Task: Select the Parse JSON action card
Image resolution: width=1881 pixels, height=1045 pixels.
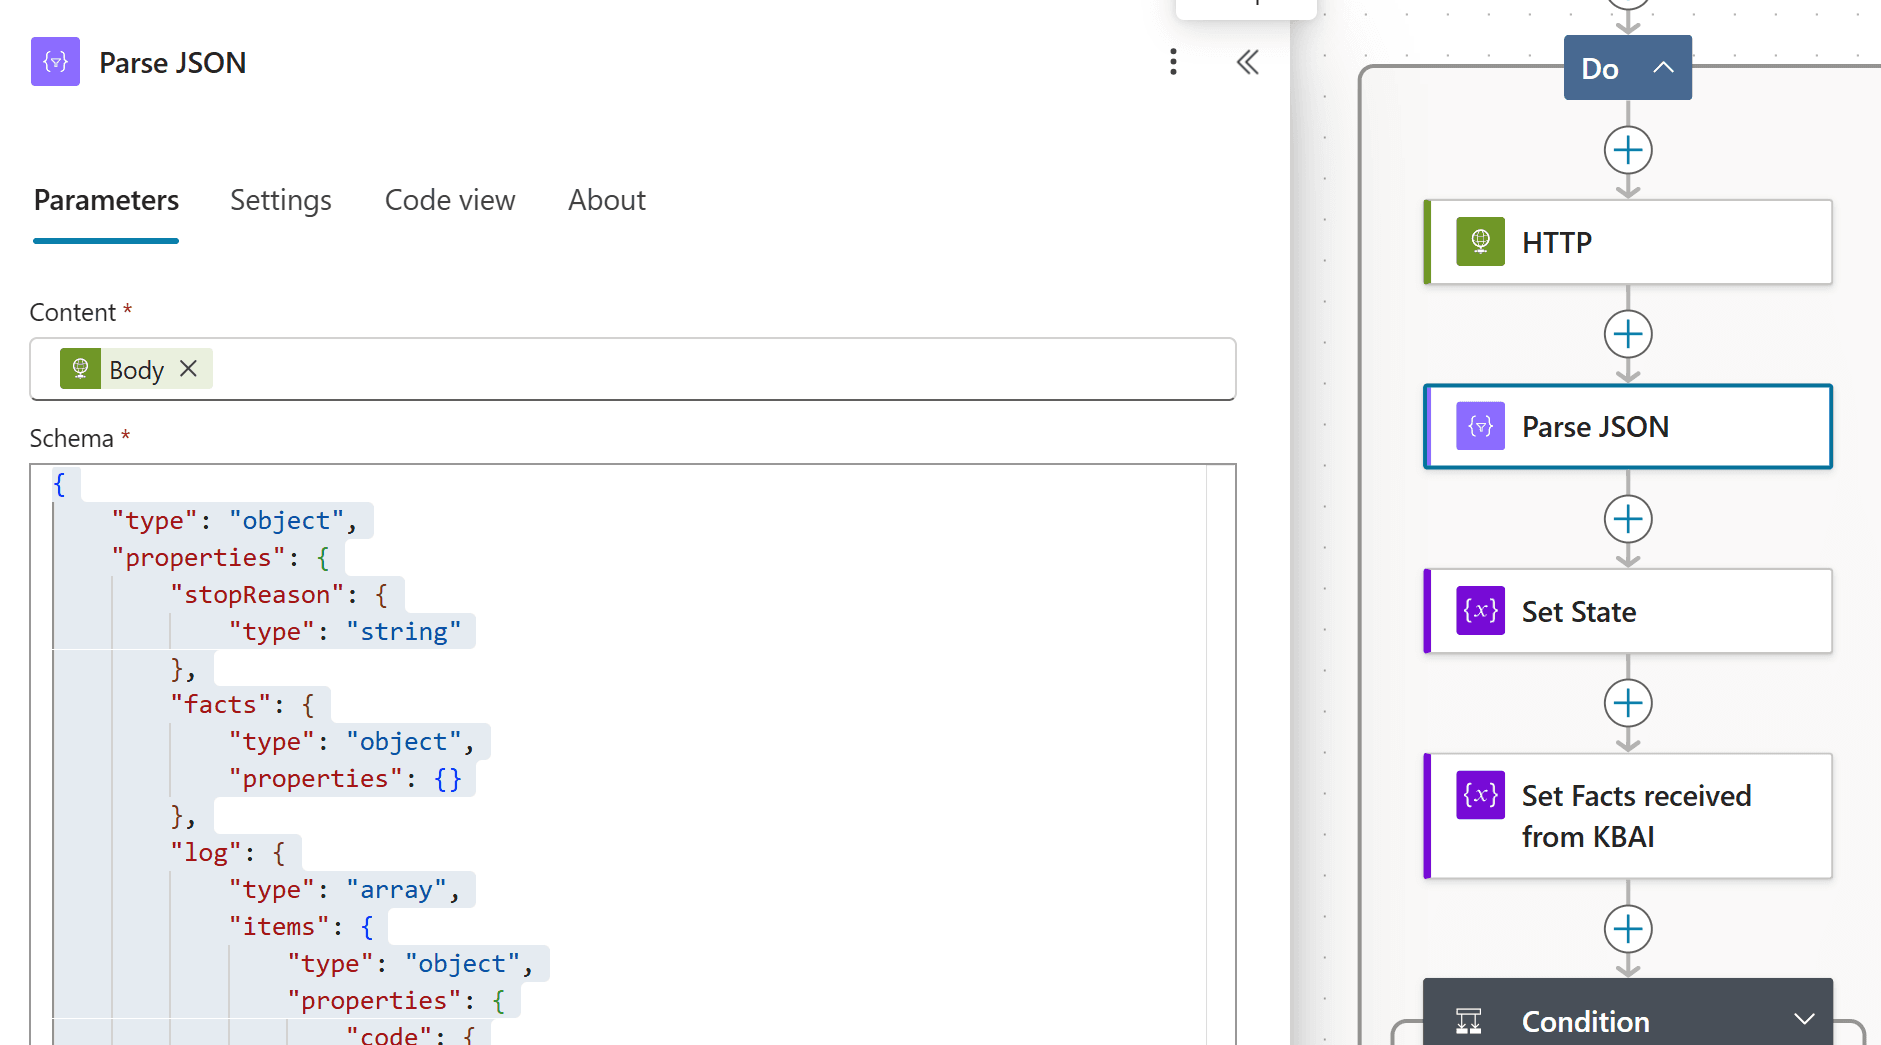Action: click(x=1628, y=427)
